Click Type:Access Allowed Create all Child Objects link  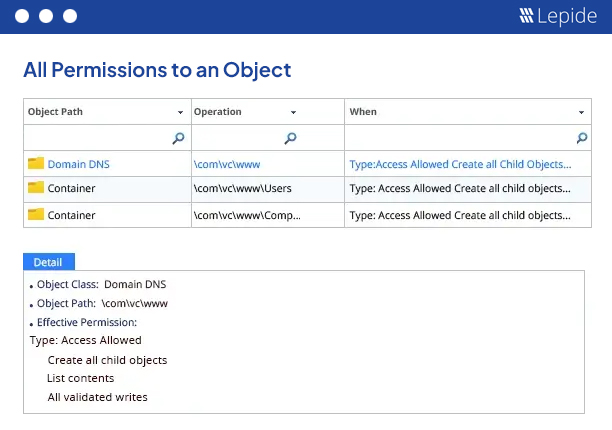(x=460, y=164)
